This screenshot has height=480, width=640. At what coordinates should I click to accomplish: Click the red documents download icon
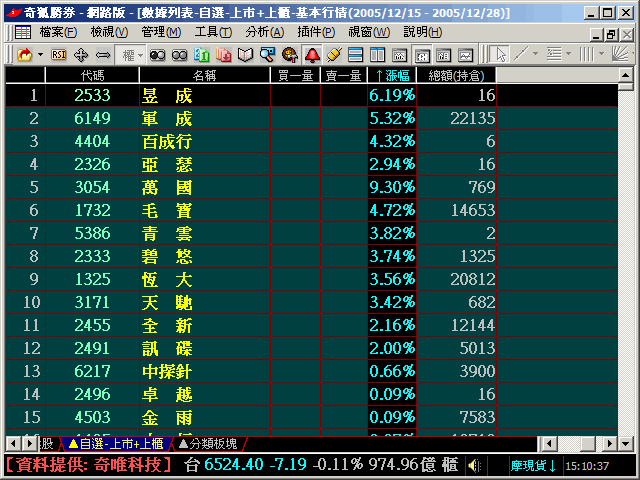point(224,55)
